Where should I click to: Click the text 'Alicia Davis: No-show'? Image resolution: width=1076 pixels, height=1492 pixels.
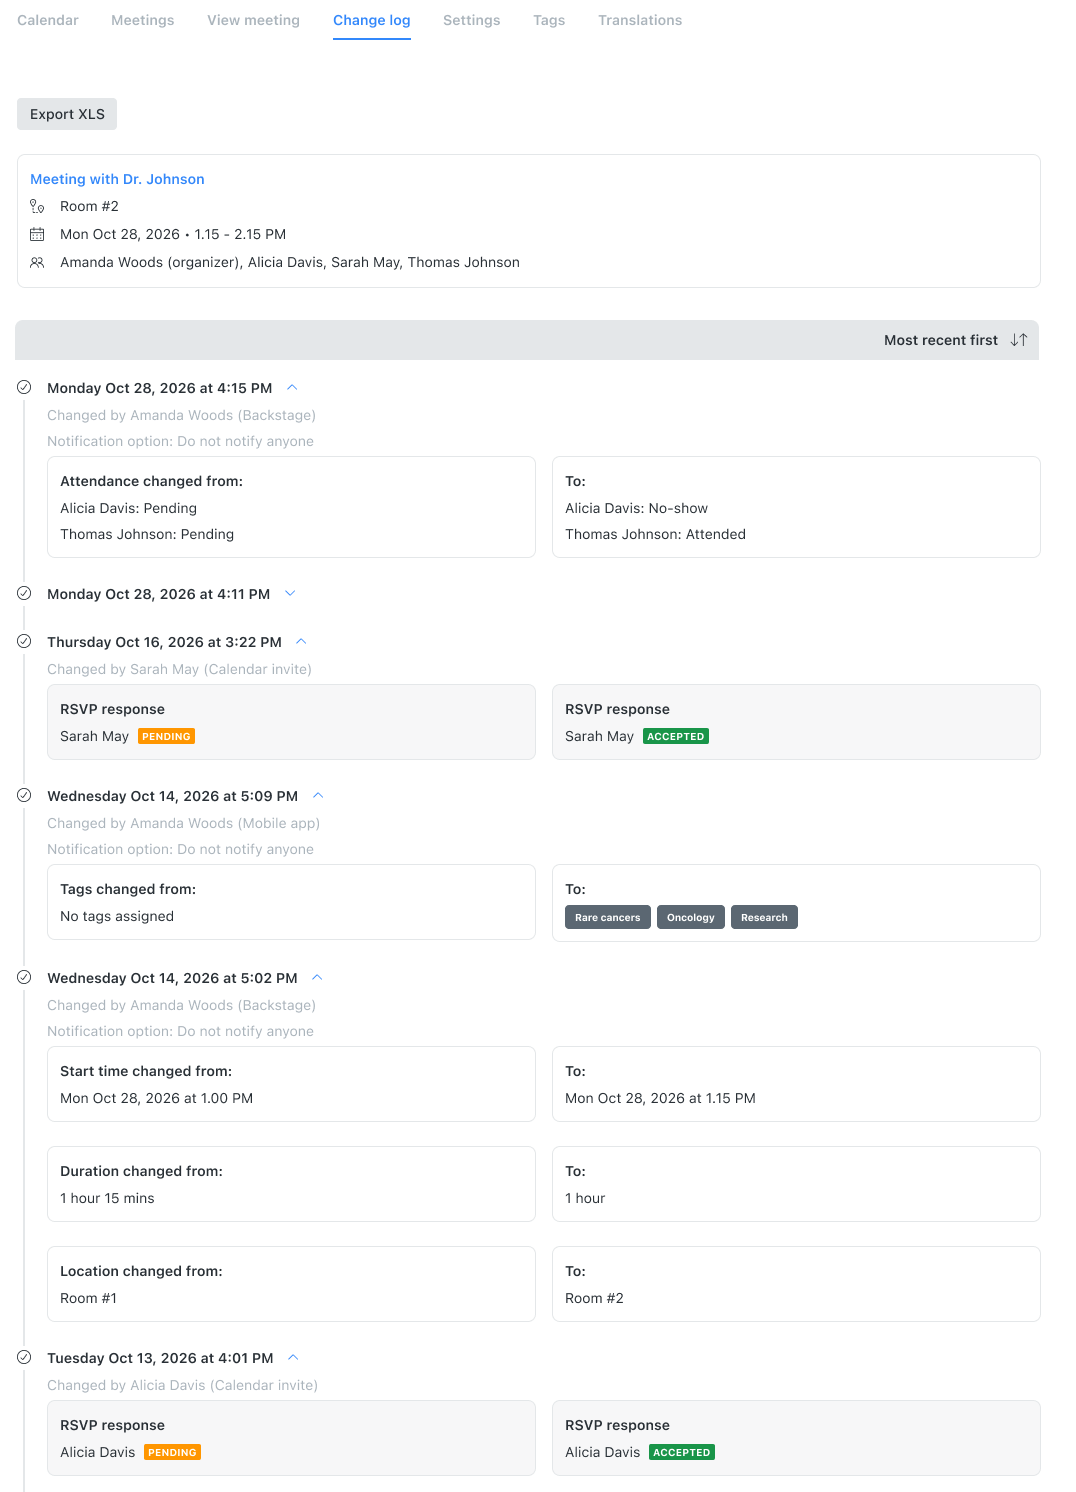(636, 508)
